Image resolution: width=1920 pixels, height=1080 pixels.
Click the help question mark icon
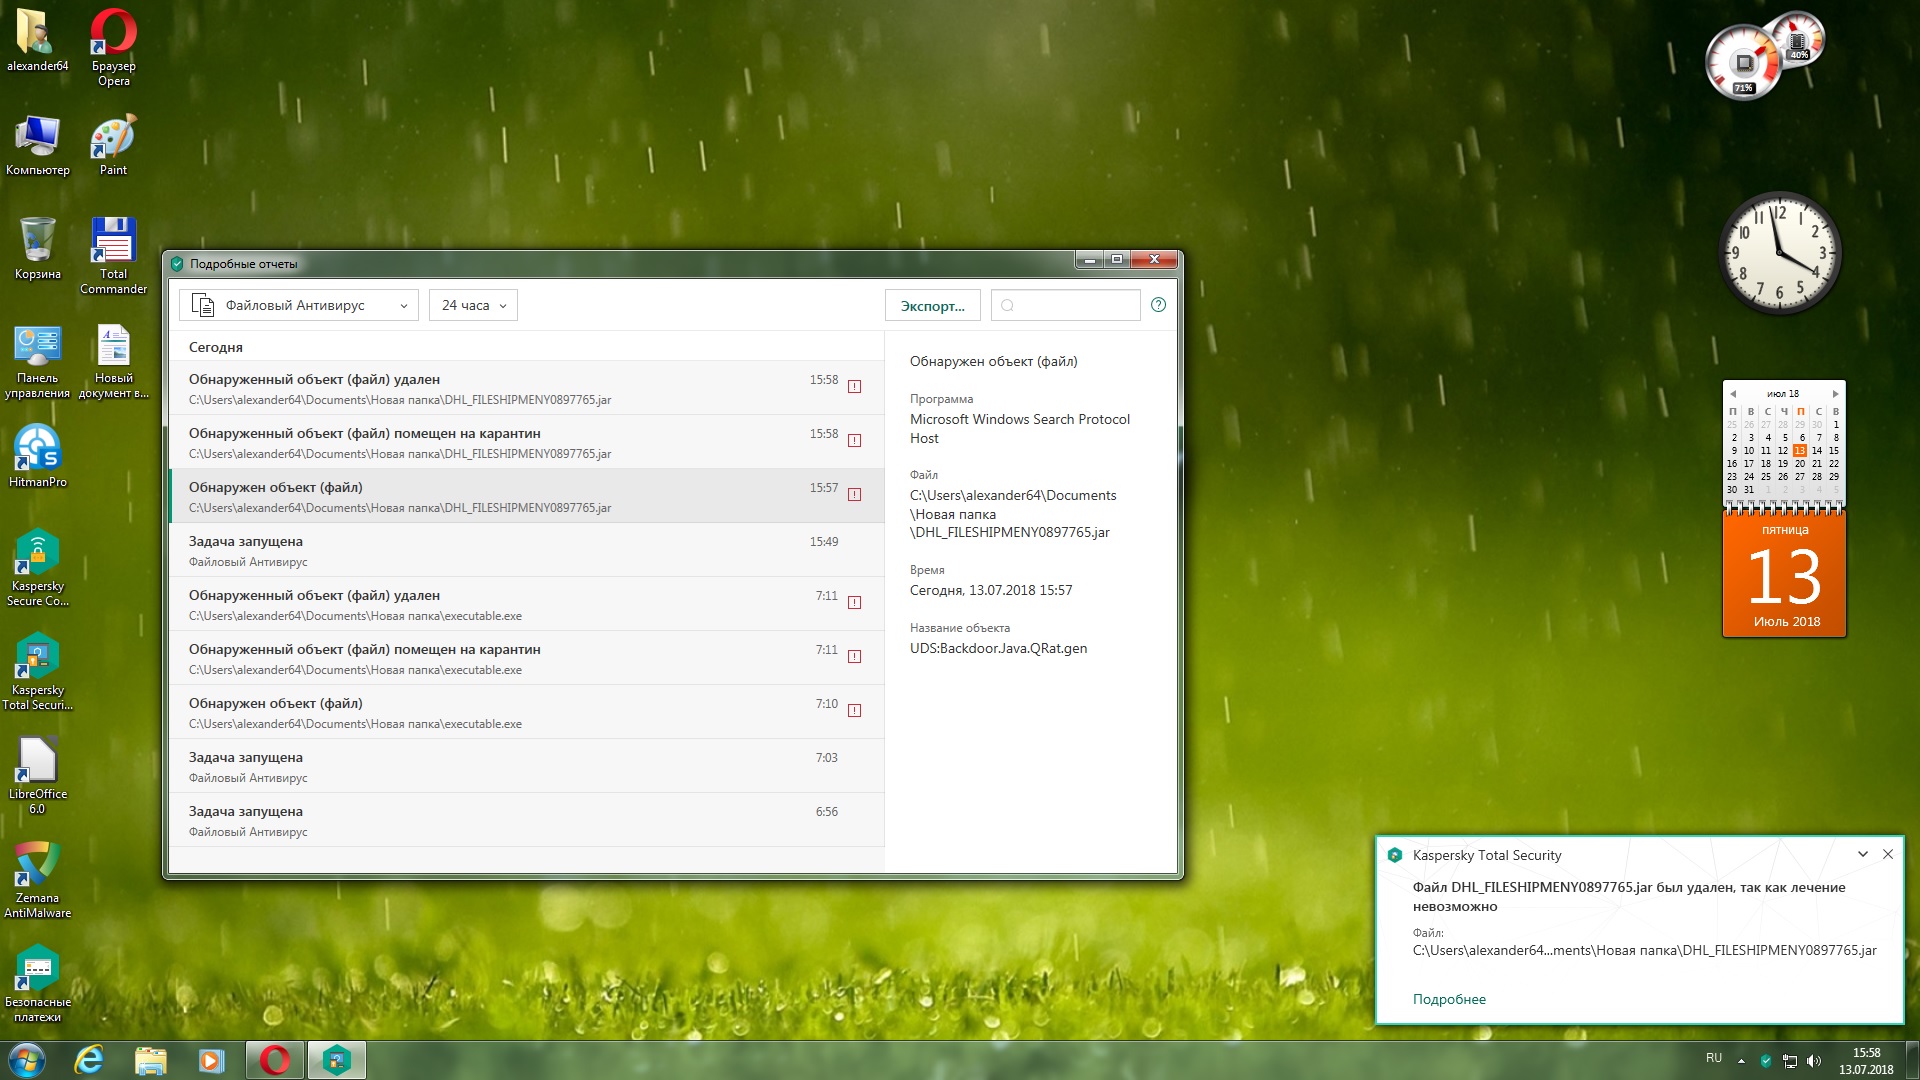[1158, 305]
